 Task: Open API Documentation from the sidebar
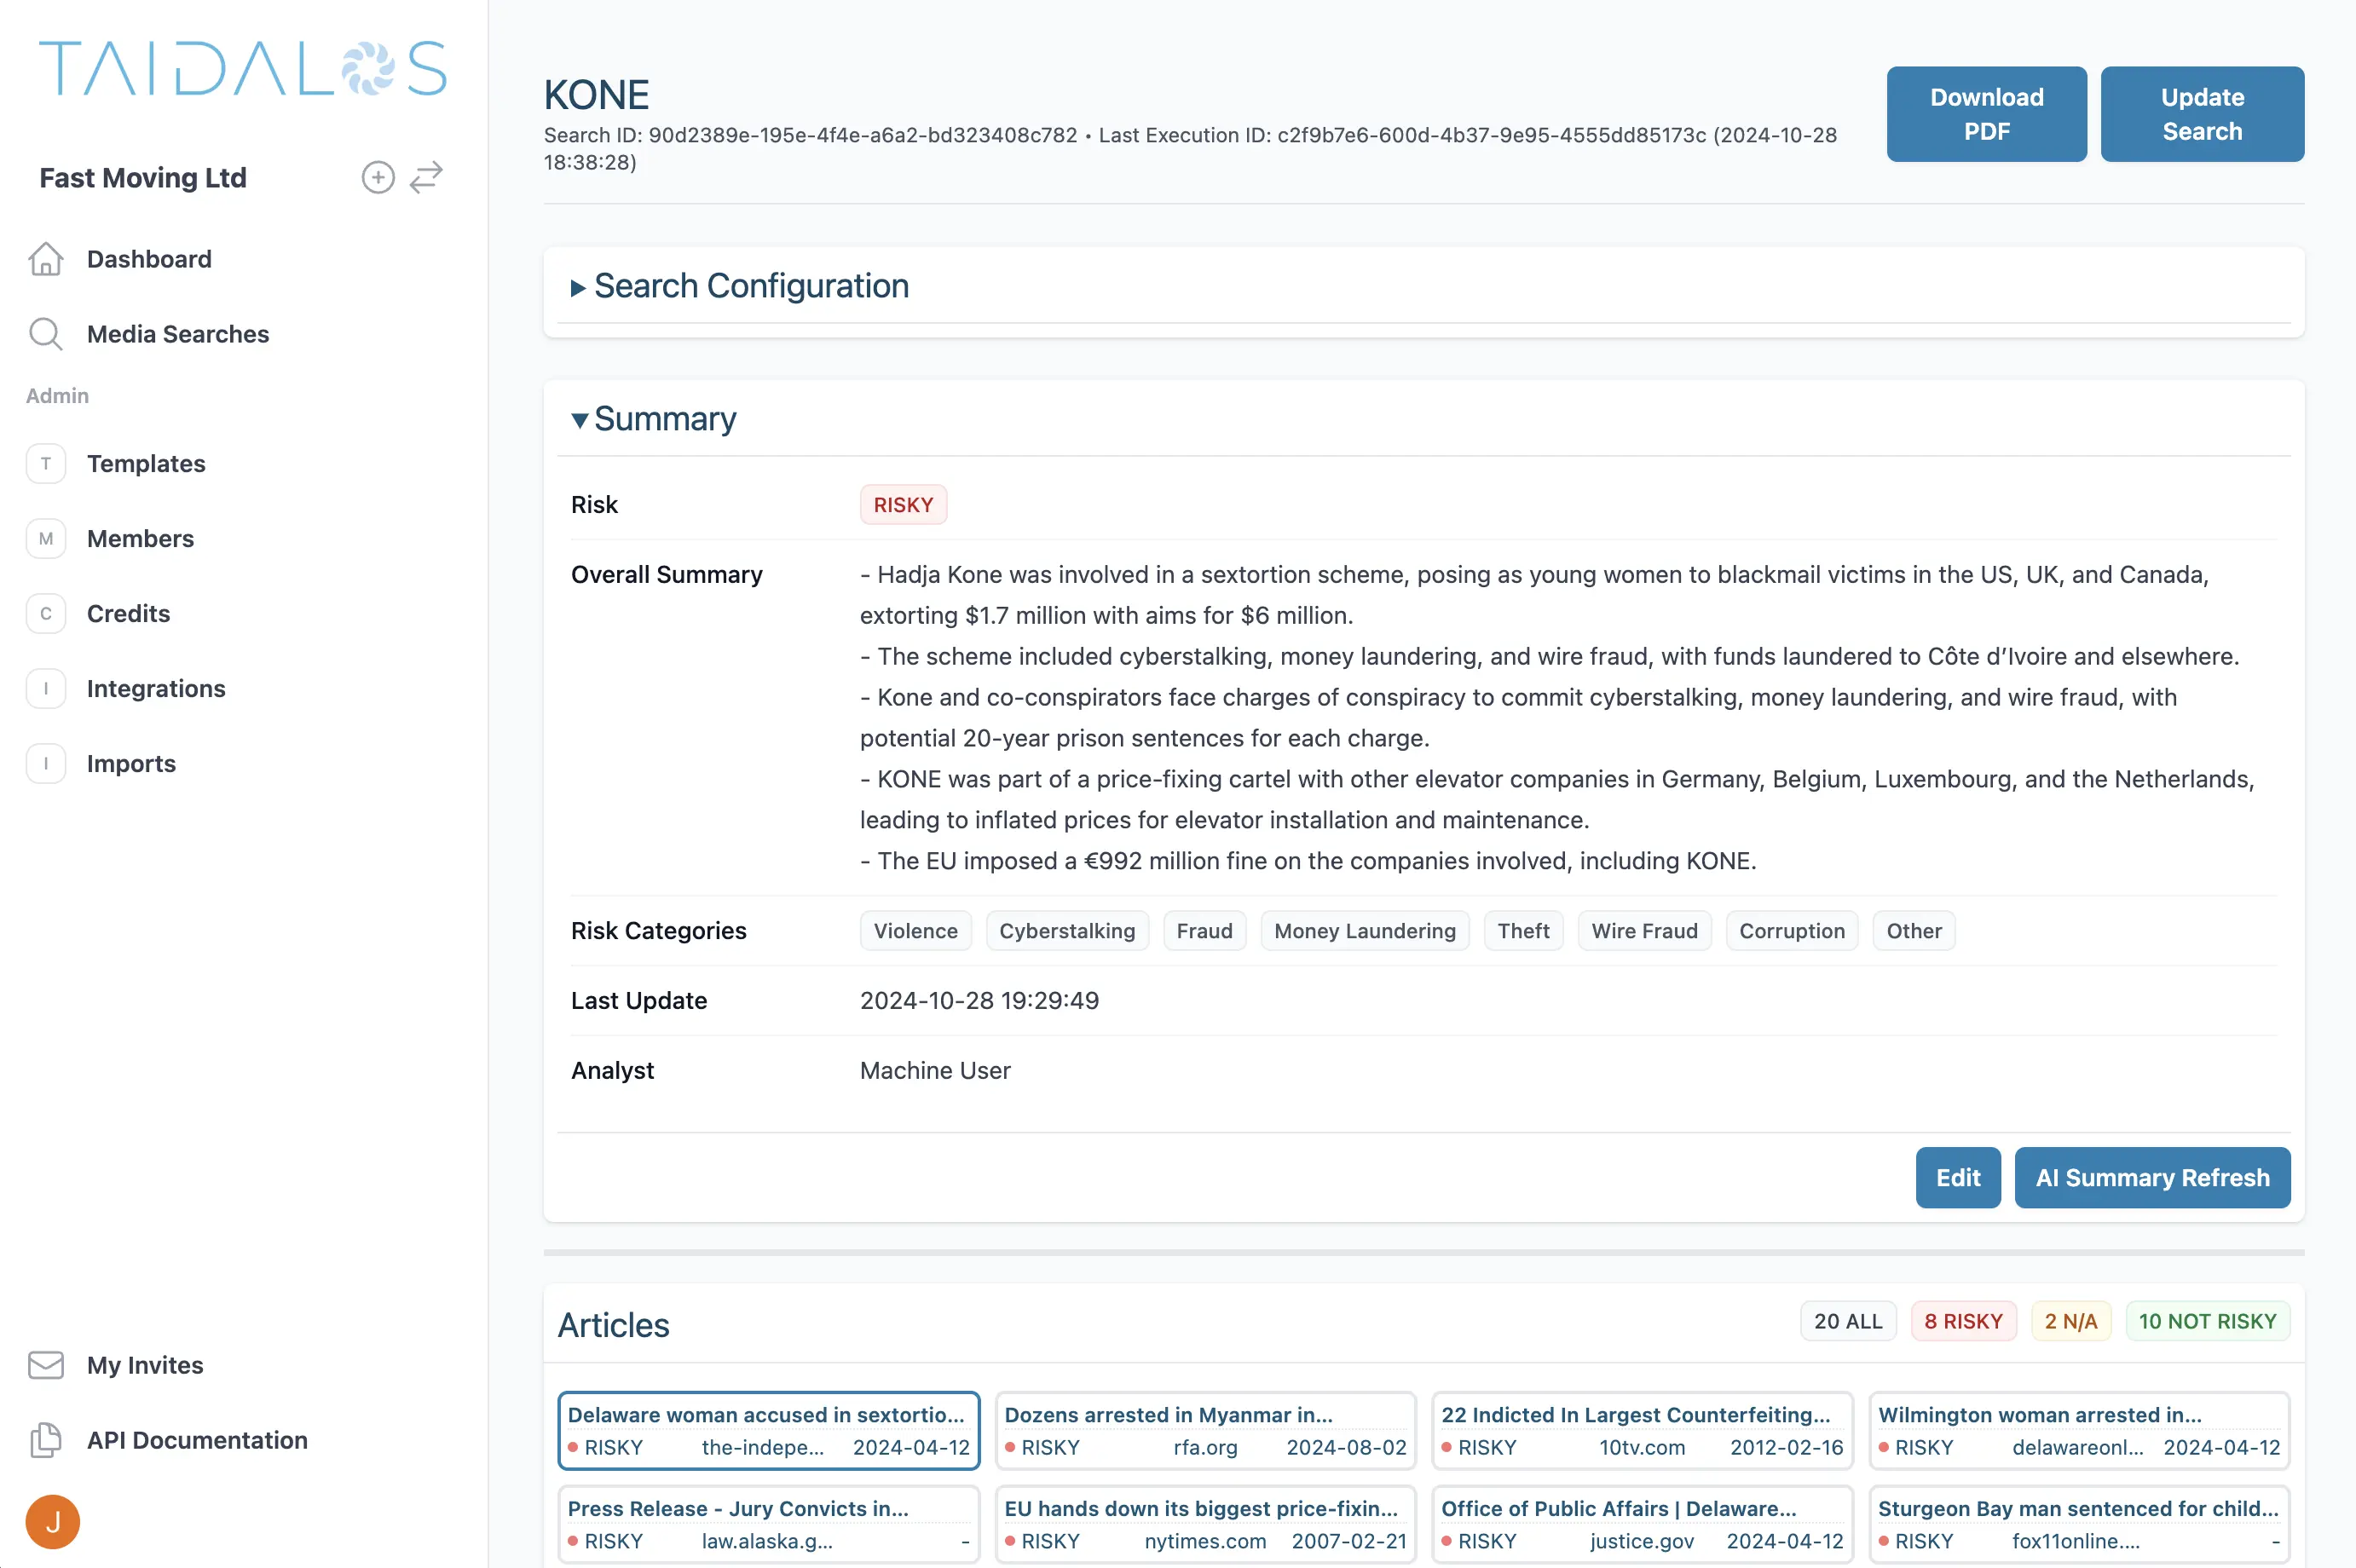coord(197,1440)
